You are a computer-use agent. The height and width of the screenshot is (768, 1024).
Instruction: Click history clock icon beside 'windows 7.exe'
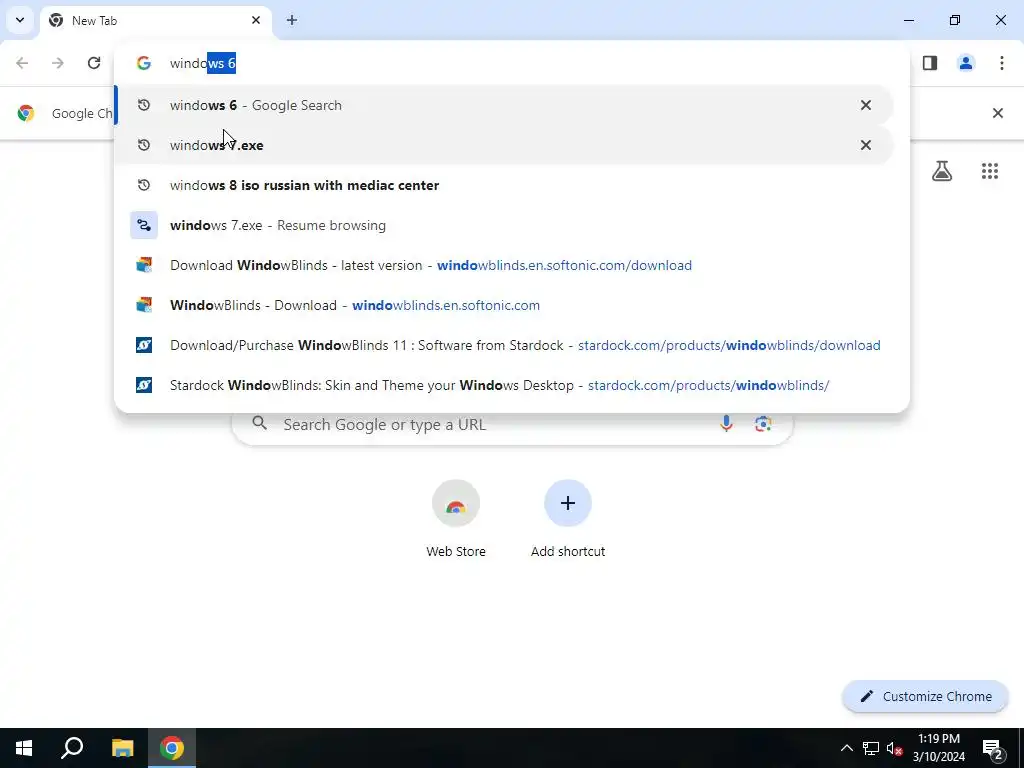pyautogui.click(x=144, y=145)
